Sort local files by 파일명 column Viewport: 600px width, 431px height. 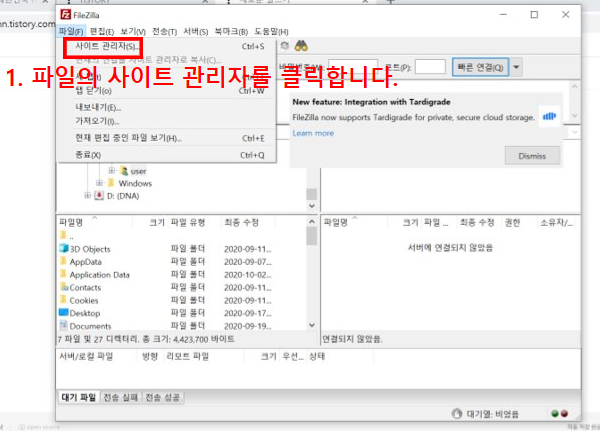click(95, 222)
